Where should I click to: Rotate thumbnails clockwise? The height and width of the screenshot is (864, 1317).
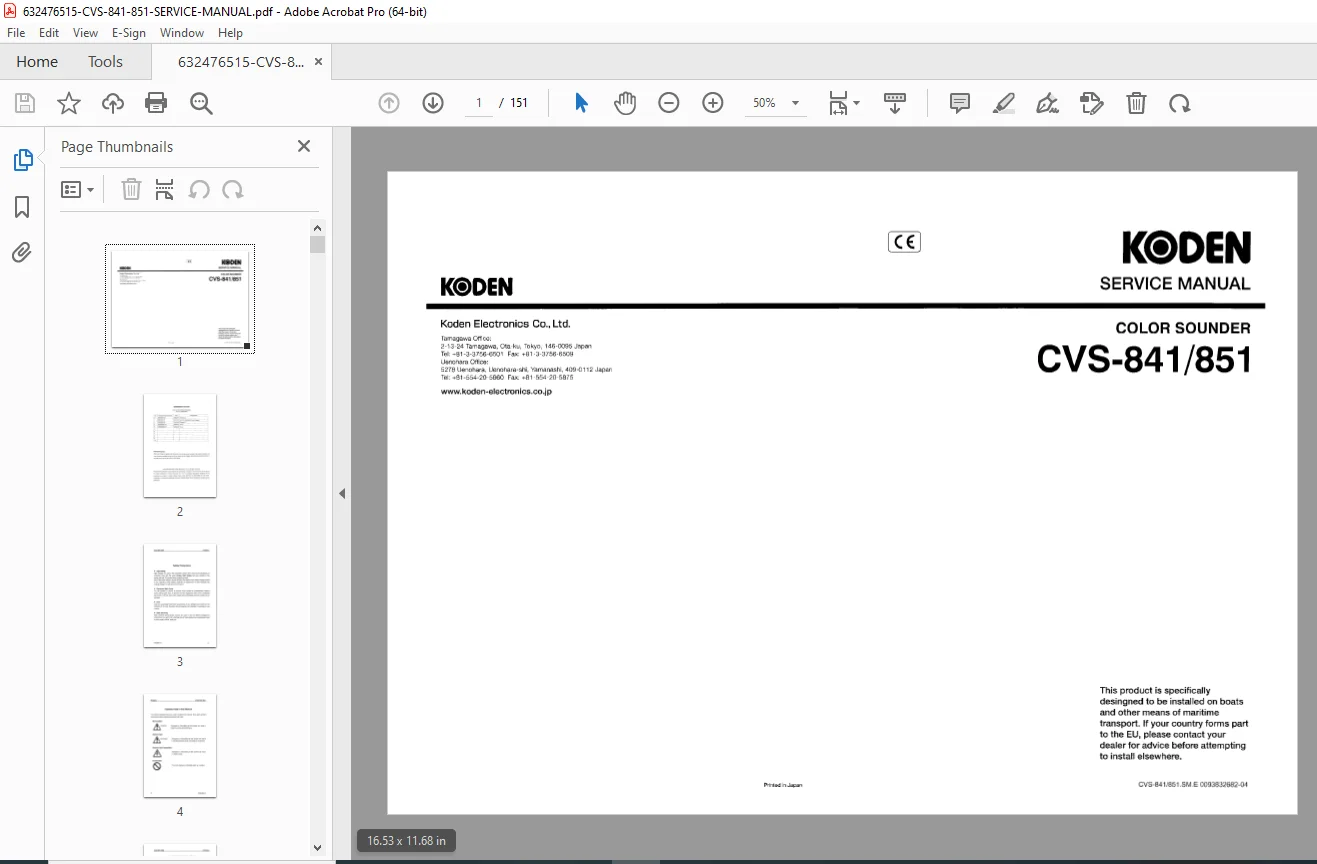[233, 189]
